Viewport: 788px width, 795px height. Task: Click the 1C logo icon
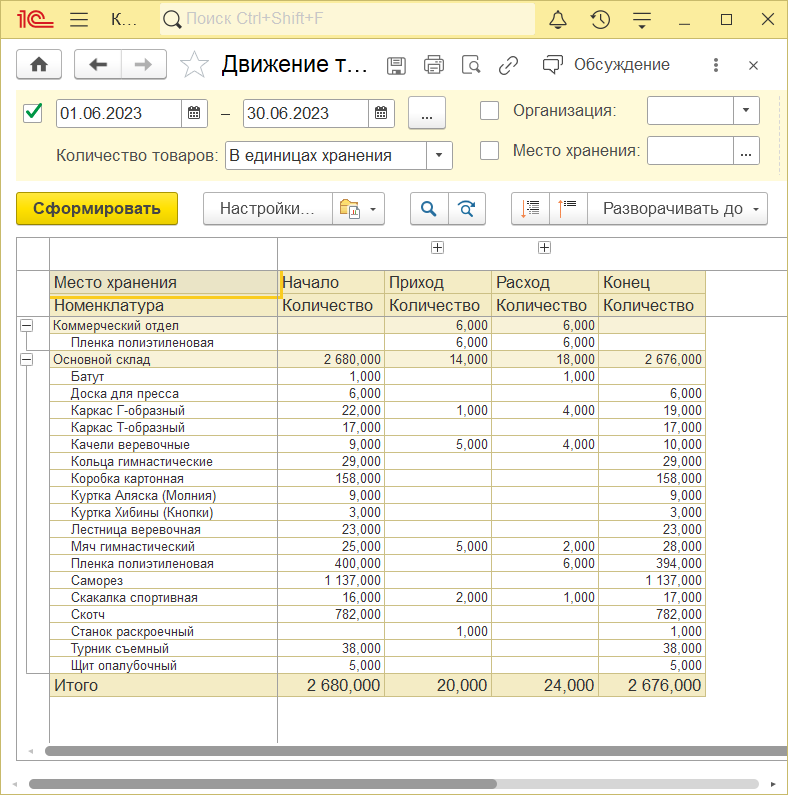pyautogui.click(x=34, y=19)
